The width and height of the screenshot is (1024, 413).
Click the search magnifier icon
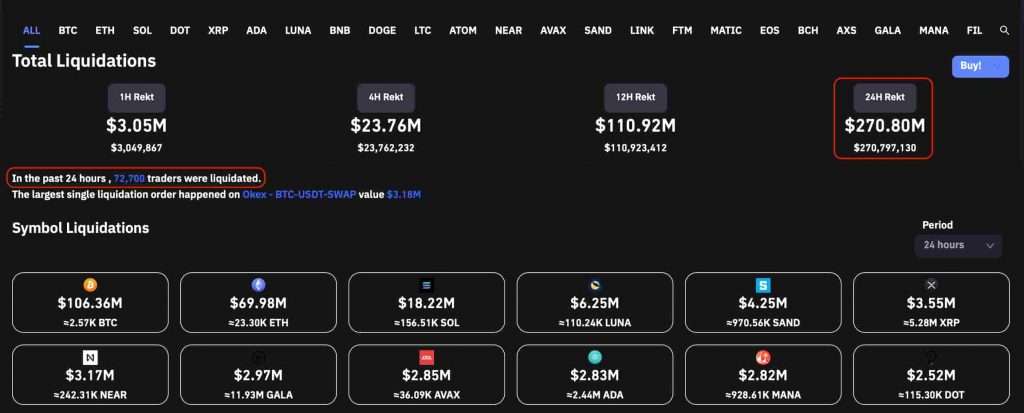tap(1004, 31)
